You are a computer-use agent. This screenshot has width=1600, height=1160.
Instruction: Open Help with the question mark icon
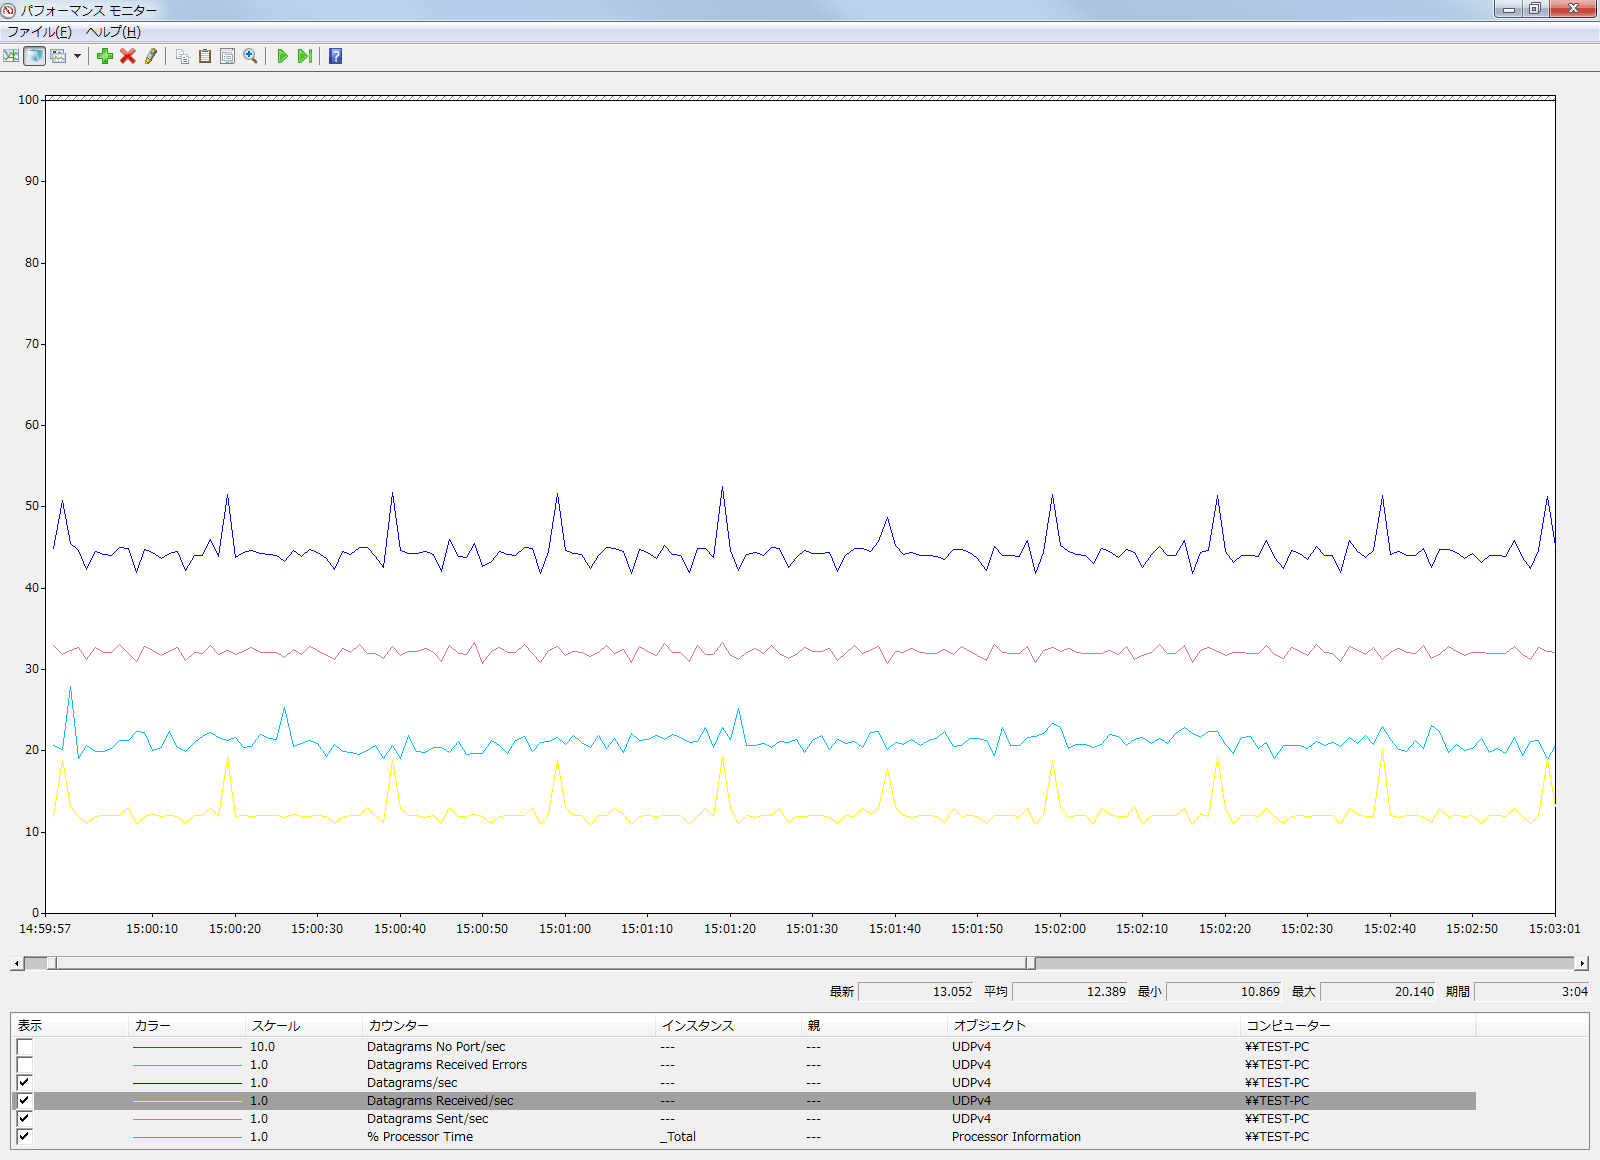(x=335, y=56)
